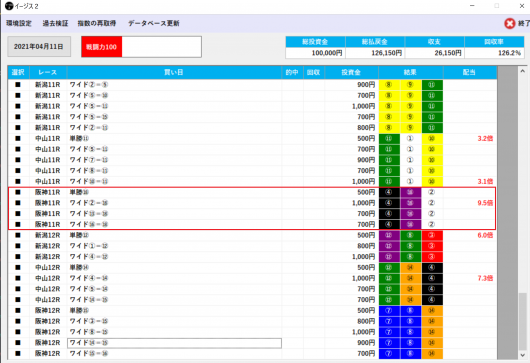Viewport: 530px width, 363px height.
Task: Click the 900円 amount in 中山11R row
Action: [366, 160]
